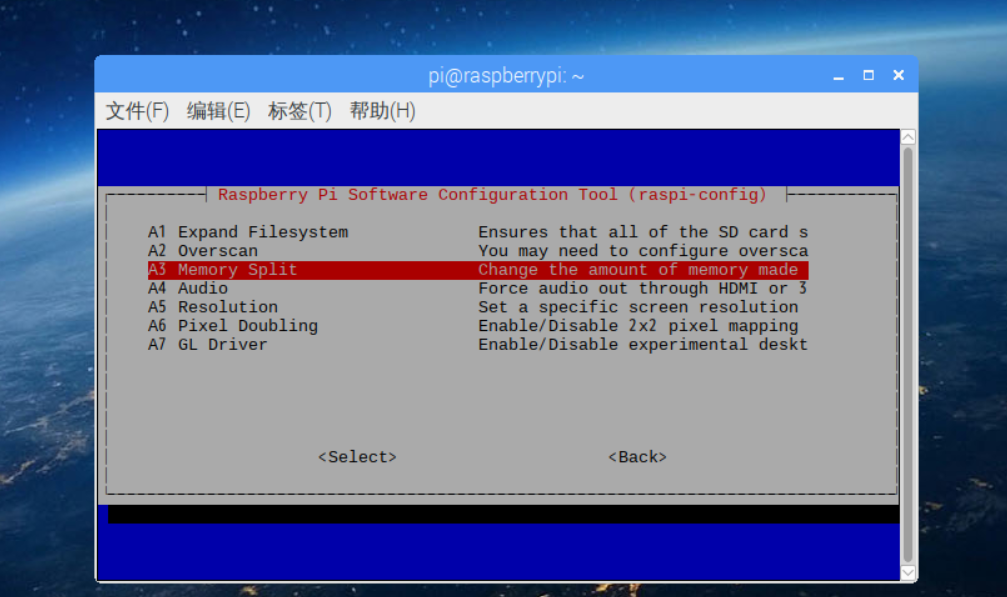This screenshot has width=1007, height=597.
Task: Minimize the pi@raspberrypi terminal window
Action: click(x=838, y=76)
